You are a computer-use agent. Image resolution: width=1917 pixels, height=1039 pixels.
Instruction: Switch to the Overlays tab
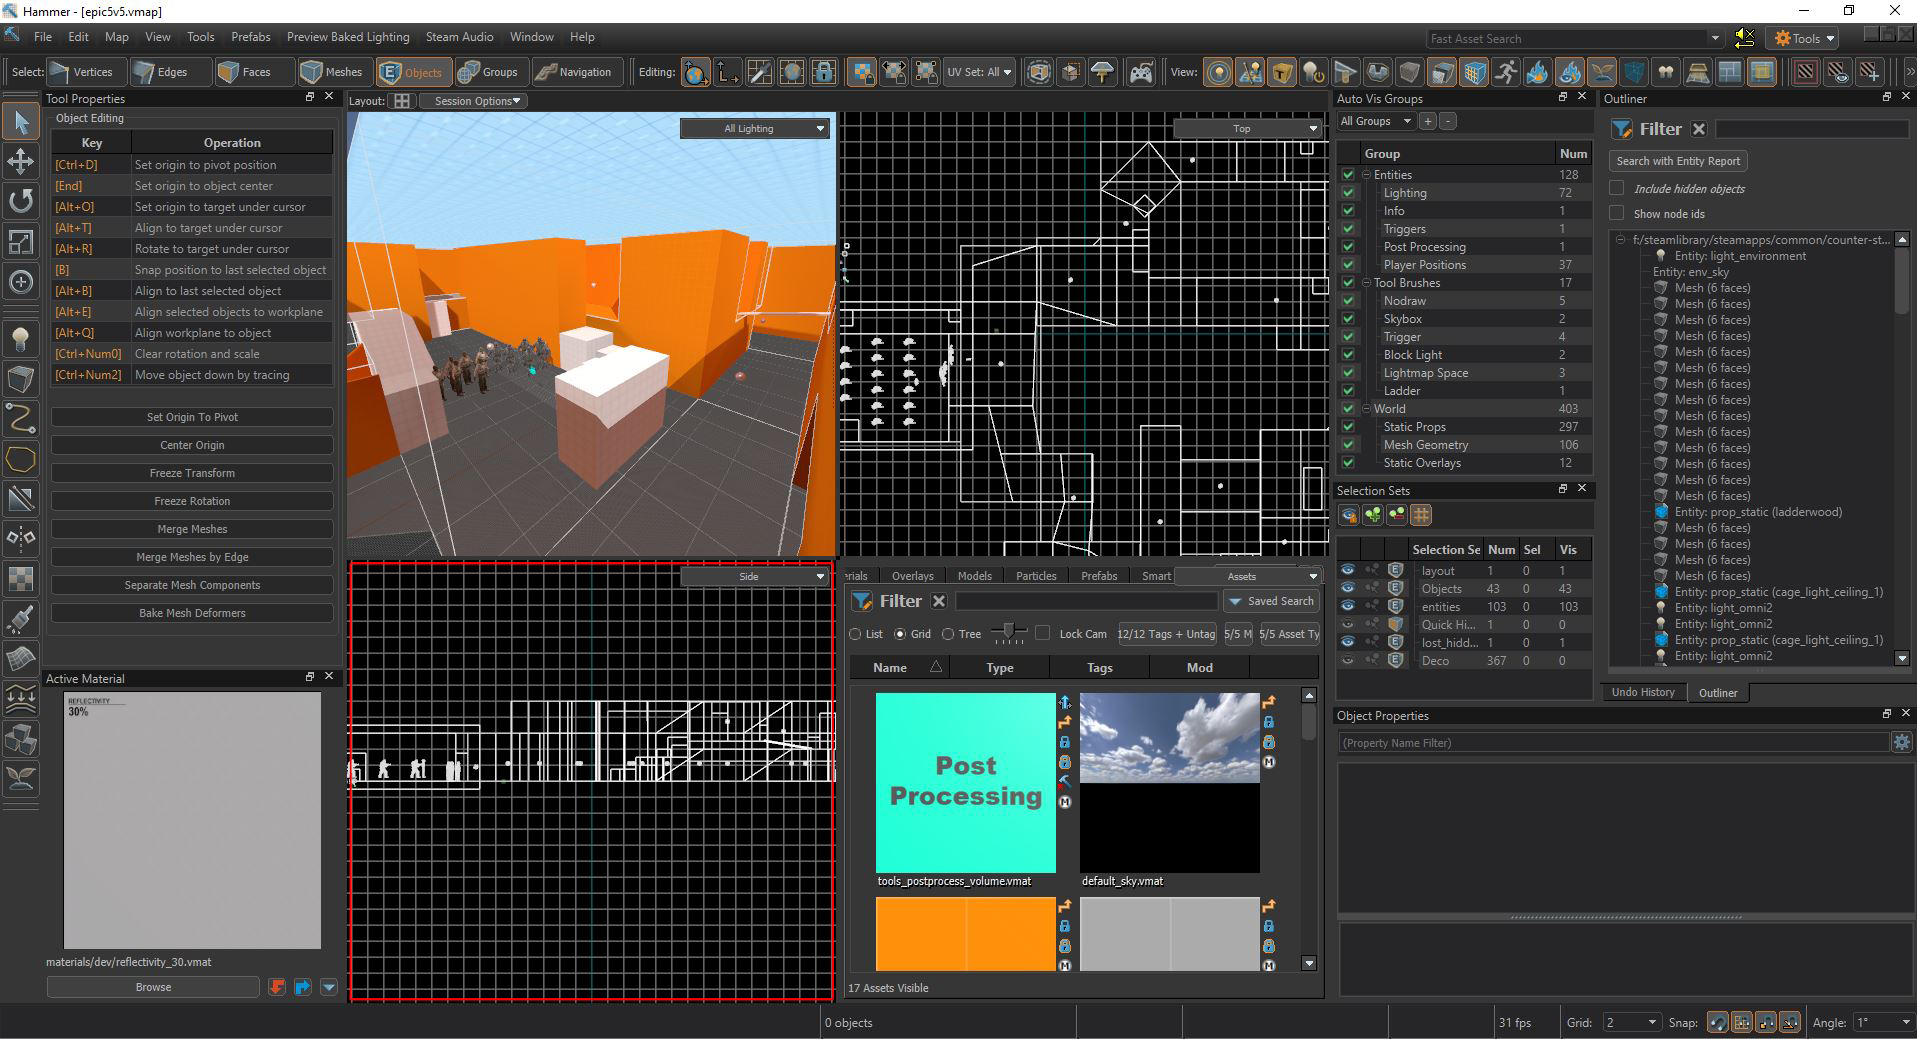click(x=912, y=576)
